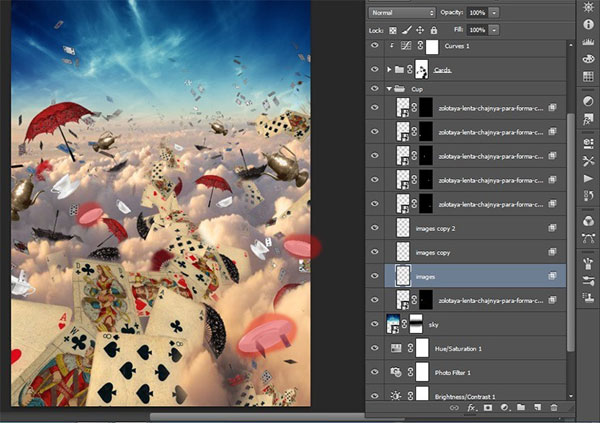
Task: Click the sky layer image thumbnail
Action: tap(394, 324)
